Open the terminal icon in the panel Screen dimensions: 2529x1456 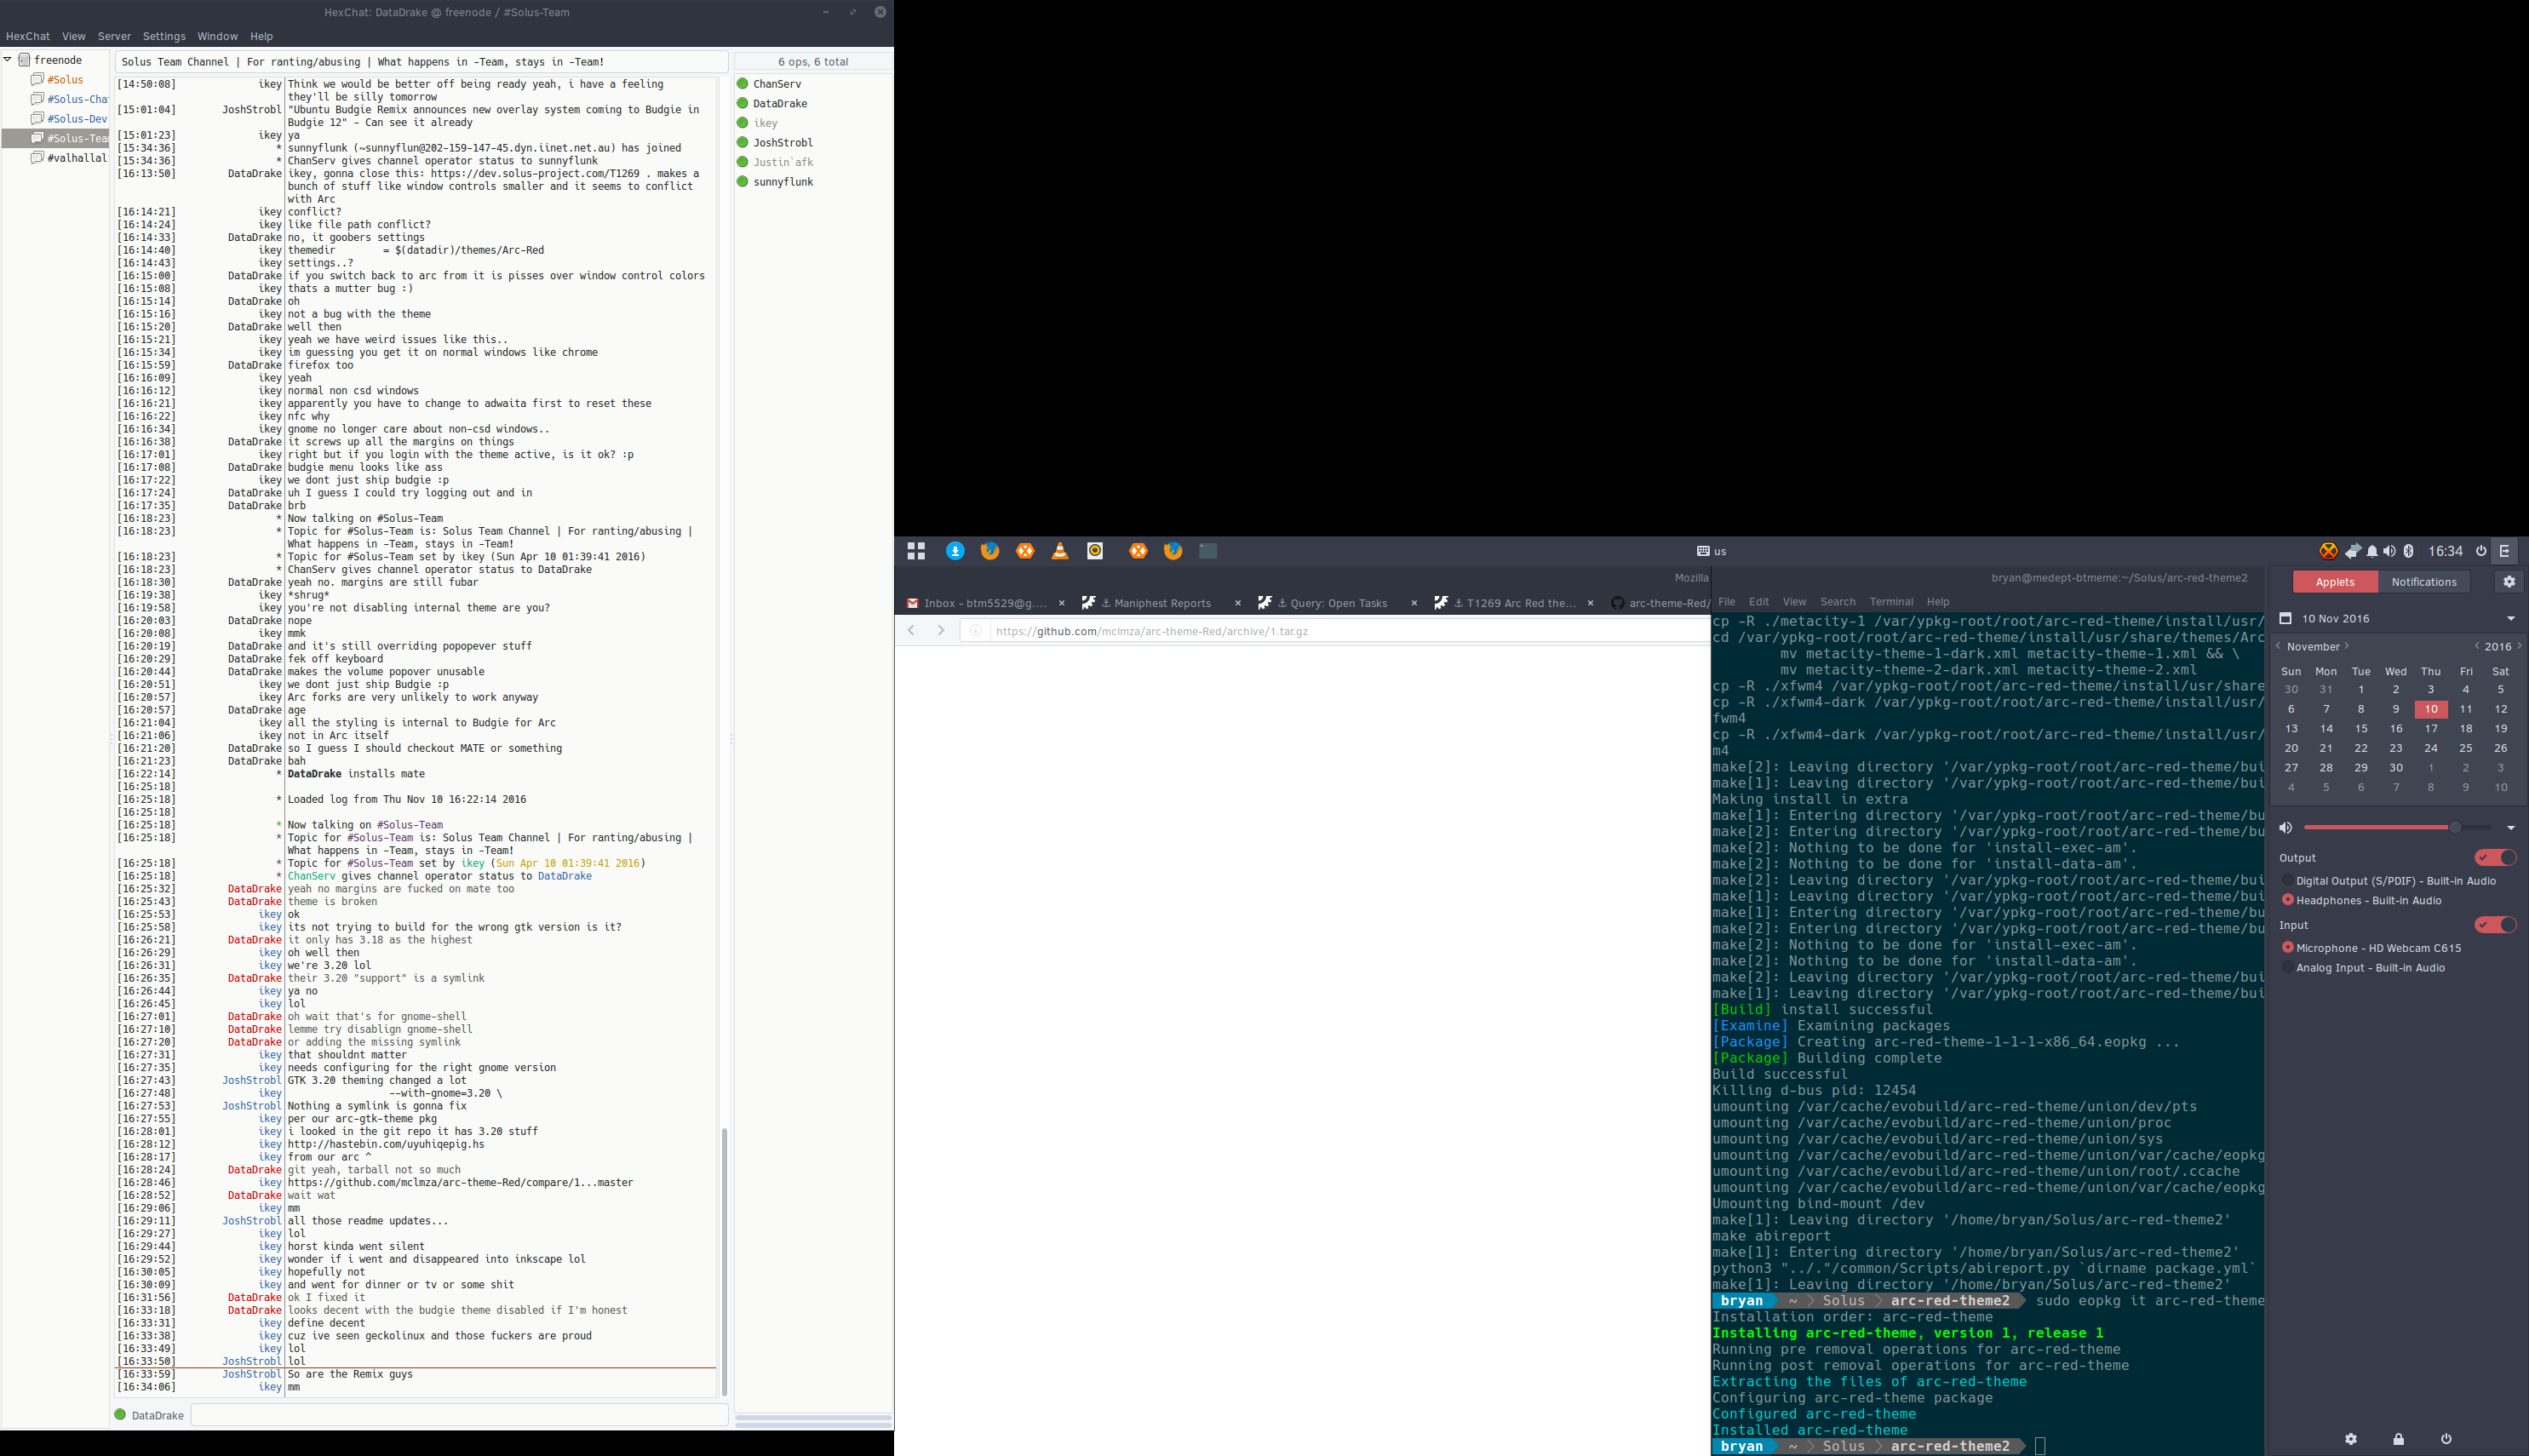point(1208,551)
